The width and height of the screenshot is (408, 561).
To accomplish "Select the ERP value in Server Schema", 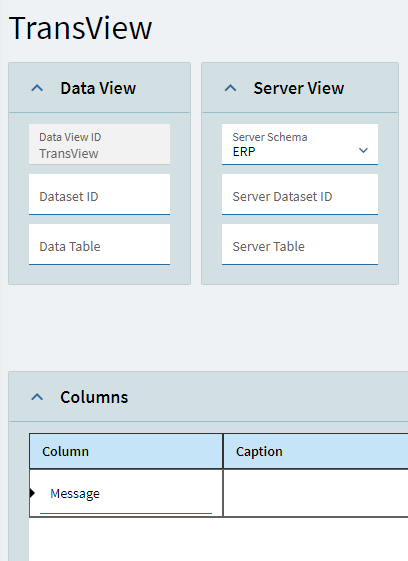I will (x=244, y=152).
